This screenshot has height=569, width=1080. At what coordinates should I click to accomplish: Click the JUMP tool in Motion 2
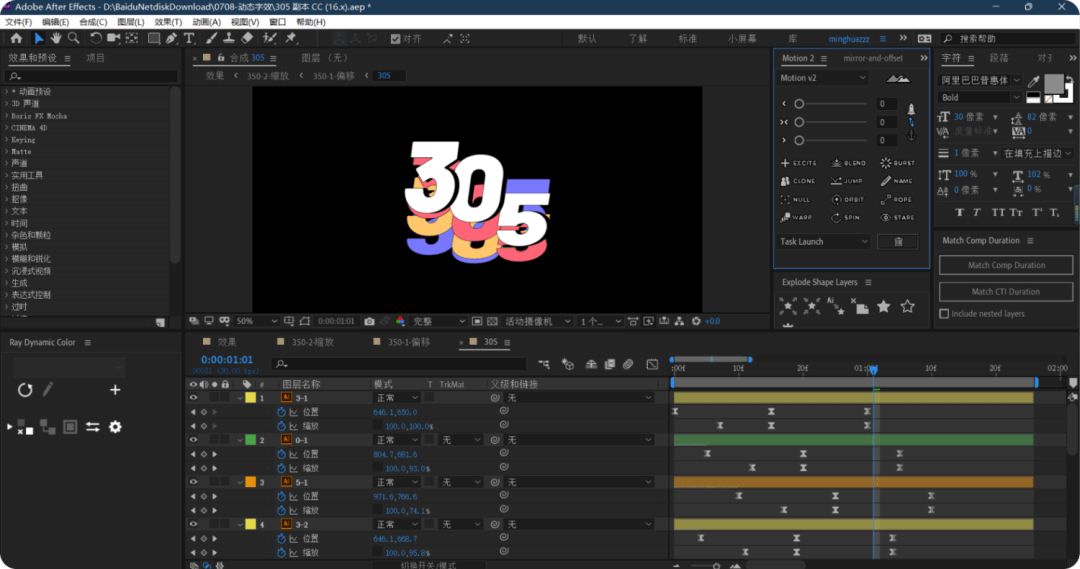click(x=847, y=181)
